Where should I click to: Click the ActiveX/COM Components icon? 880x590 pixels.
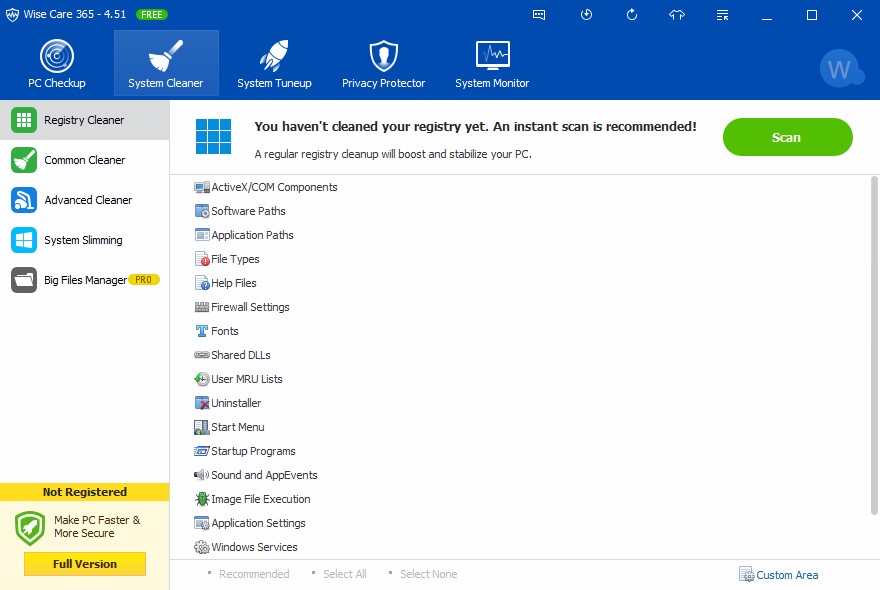pos(201,187)
